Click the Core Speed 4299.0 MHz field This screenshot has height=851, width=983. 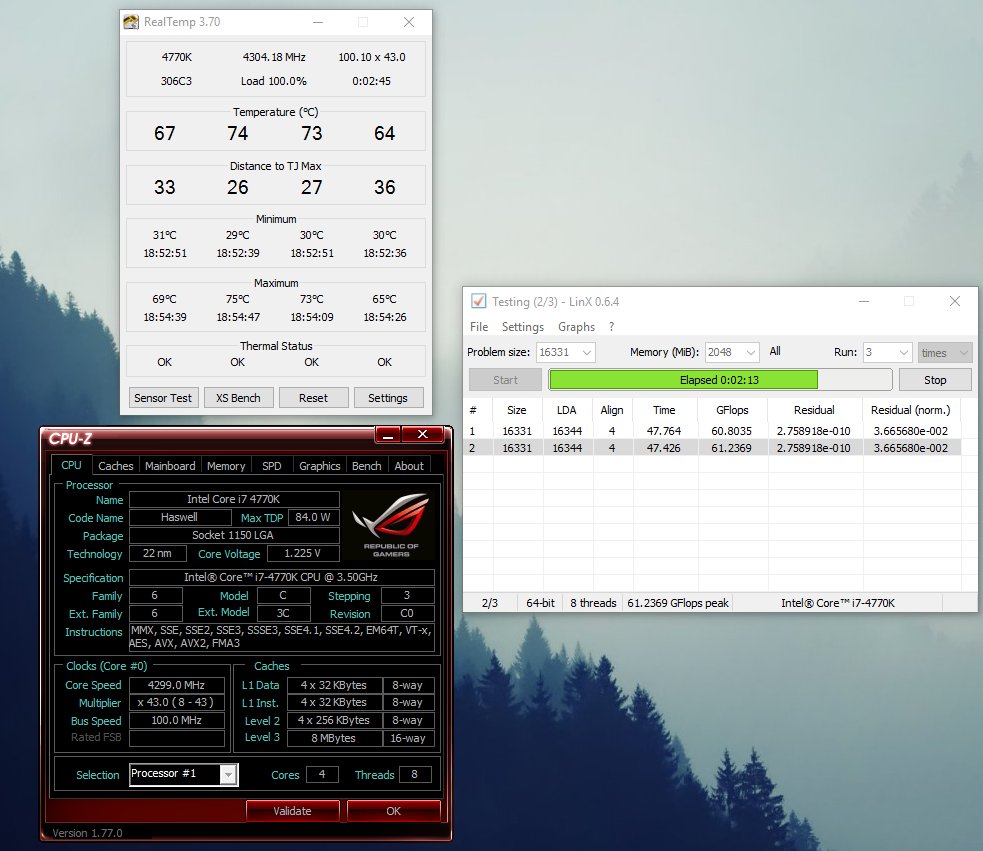pyautogui.click(x=176, y=685)
